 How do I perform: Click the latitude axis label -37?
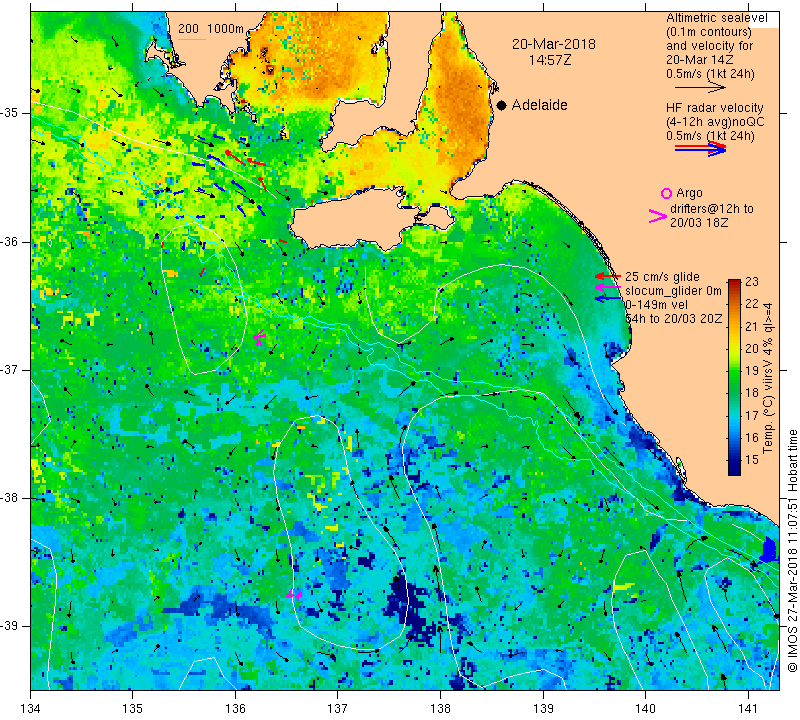point(10,369)
